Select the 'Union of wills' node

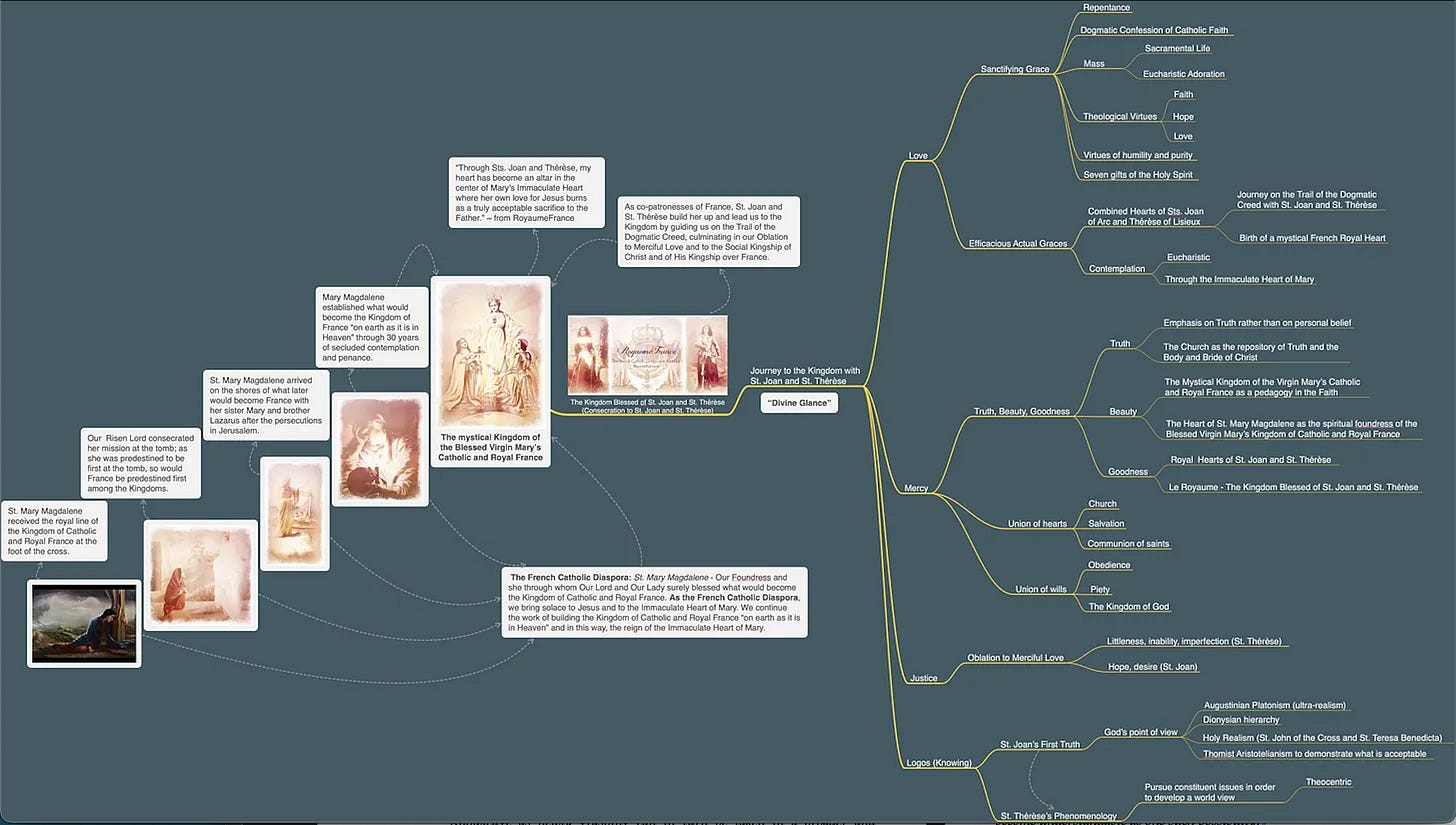(x=1040, y=589)
